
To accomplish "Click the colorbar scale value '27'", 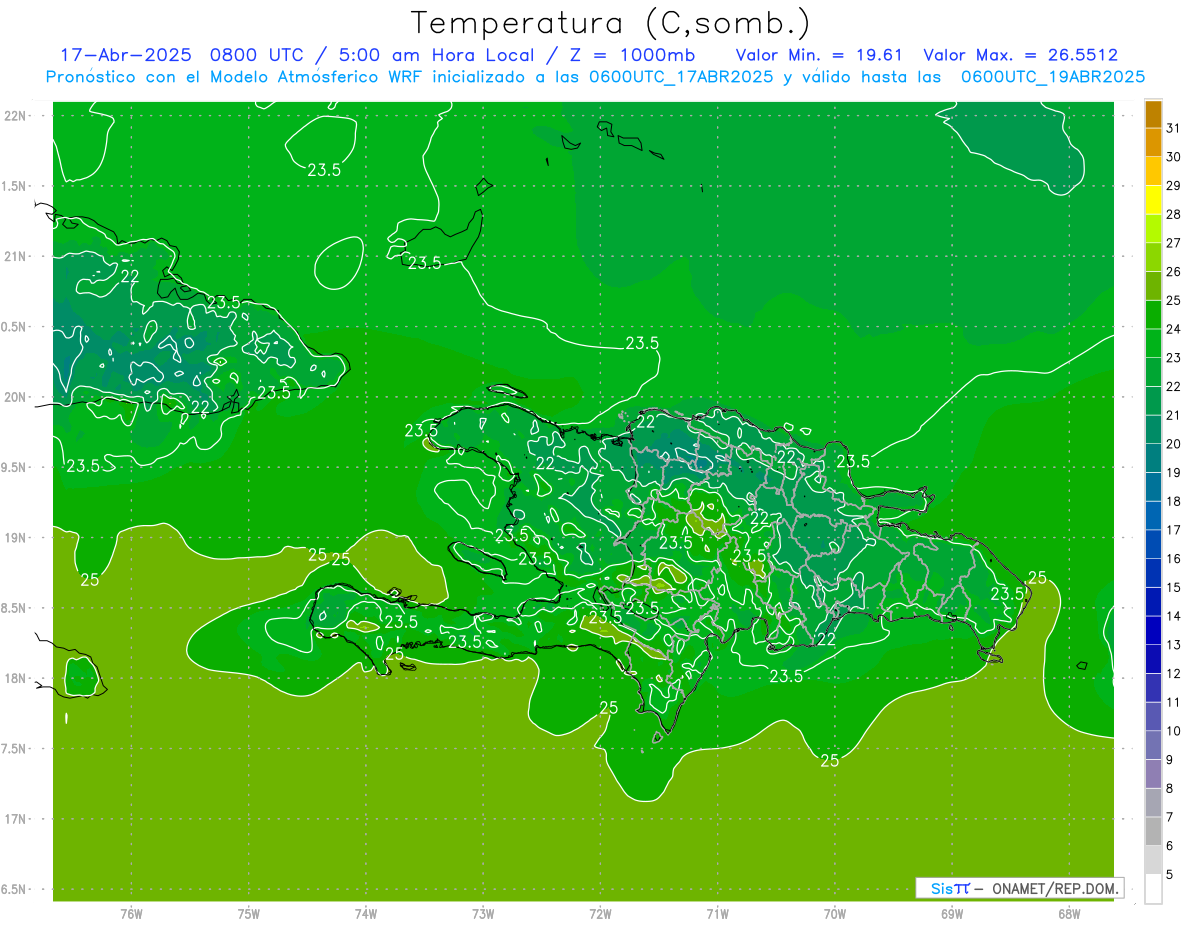I will (x=1174, y=243).
